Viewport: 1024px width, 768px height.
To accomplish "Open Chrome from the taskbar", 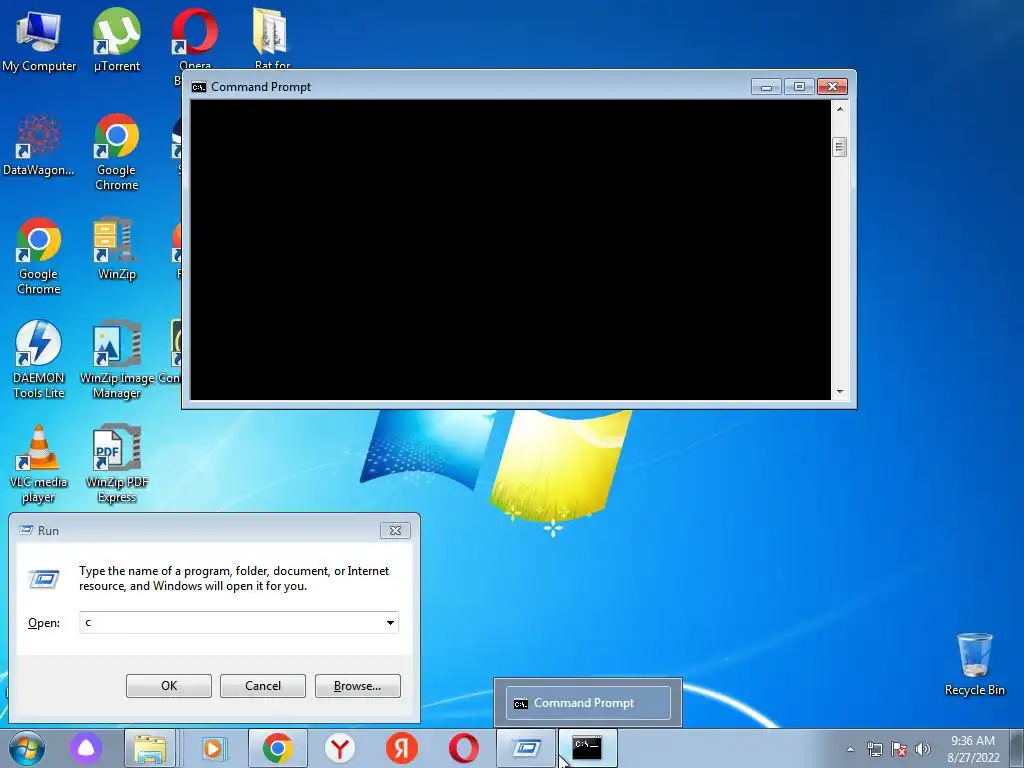I will (x=278, y=748).
